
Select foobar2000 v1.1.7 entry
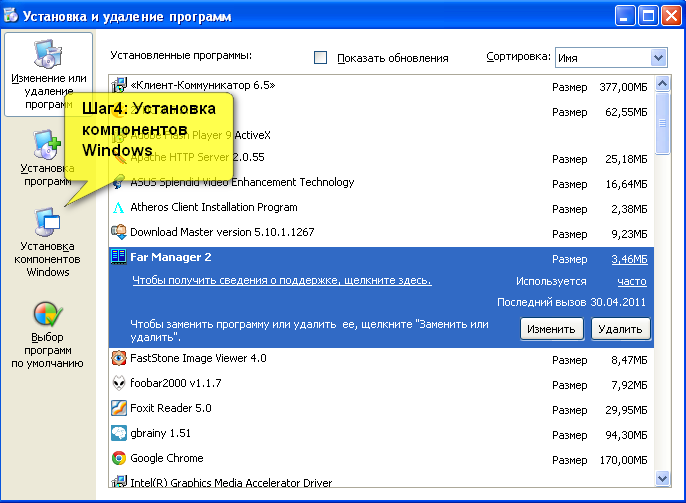click(381, 384)
